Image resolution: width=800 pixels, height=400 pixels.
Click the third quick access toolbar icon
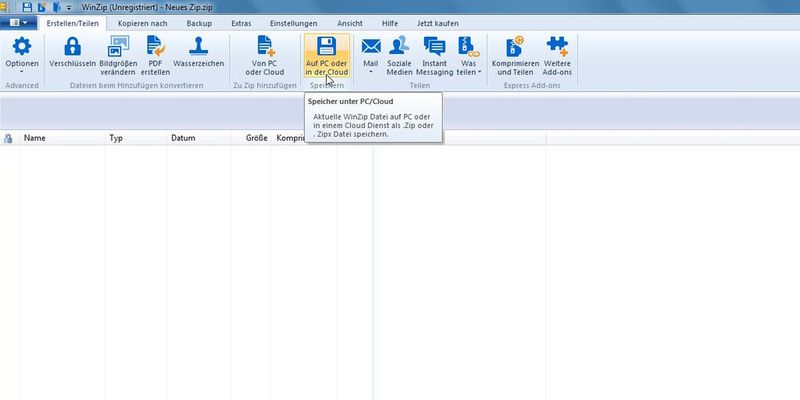click(x=56, y=8)
